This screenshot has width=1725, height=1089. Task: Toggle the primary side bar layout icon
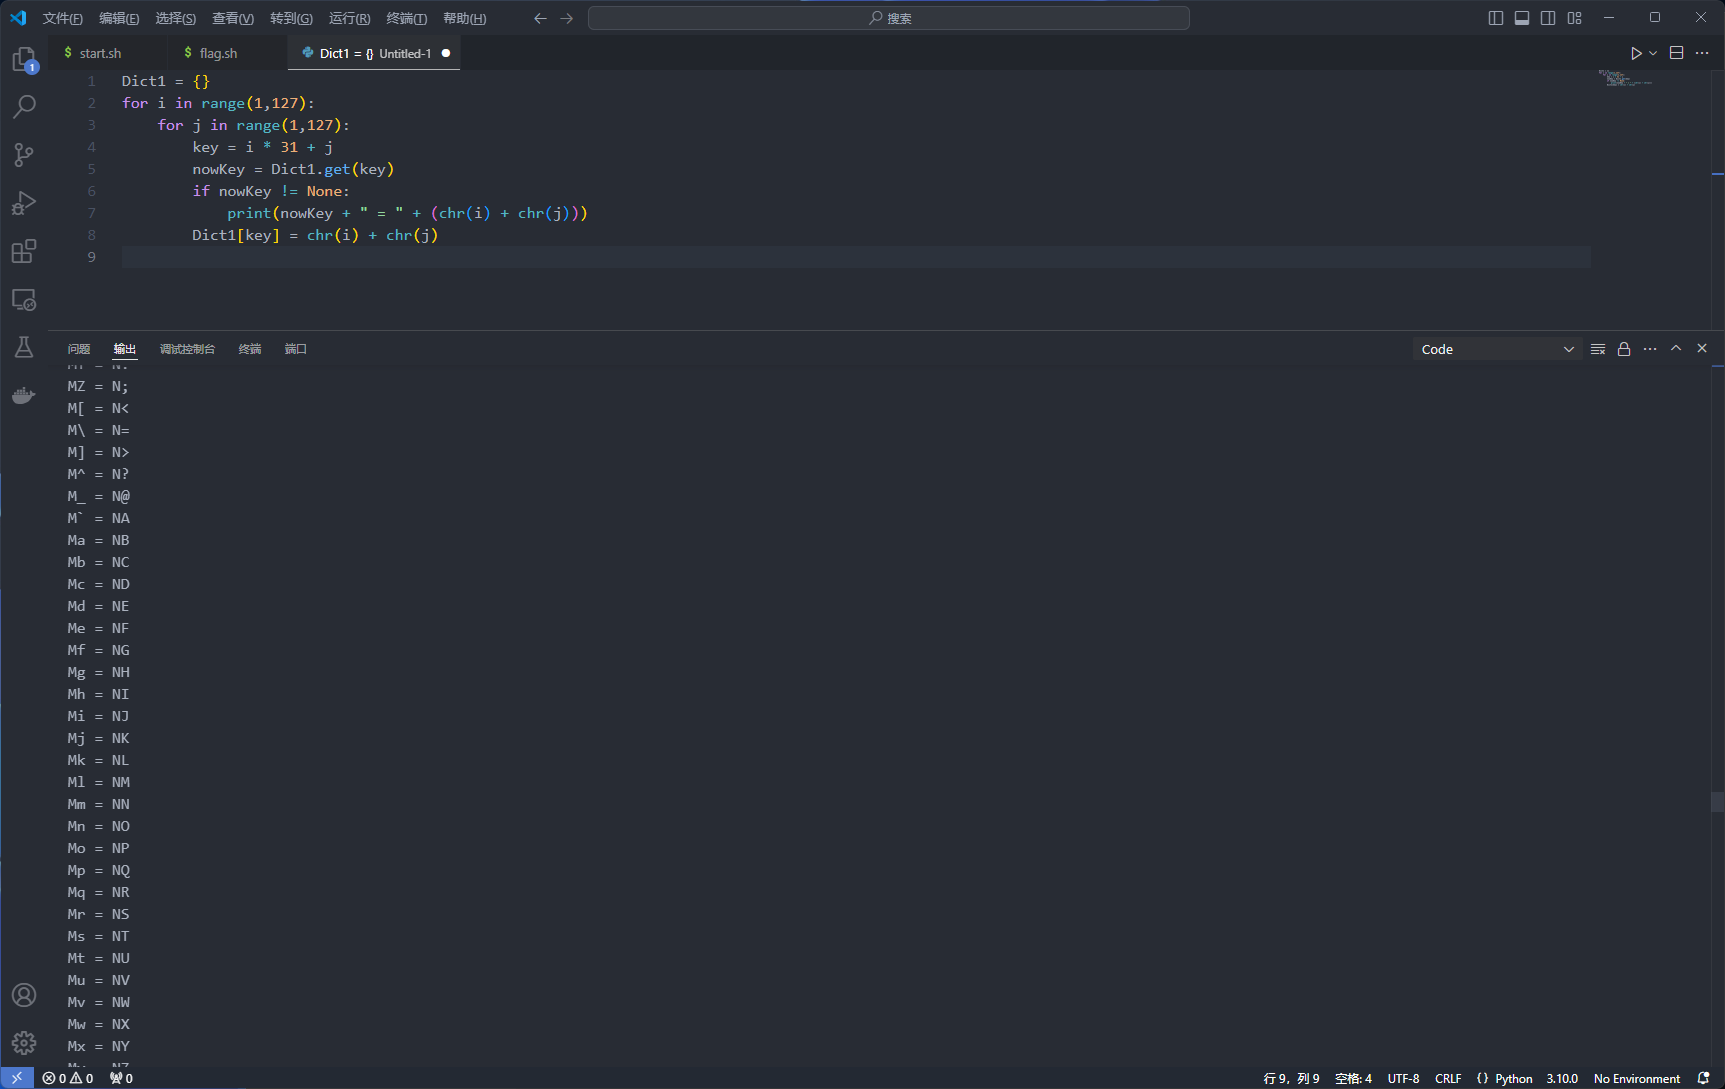click(1496, 18)
